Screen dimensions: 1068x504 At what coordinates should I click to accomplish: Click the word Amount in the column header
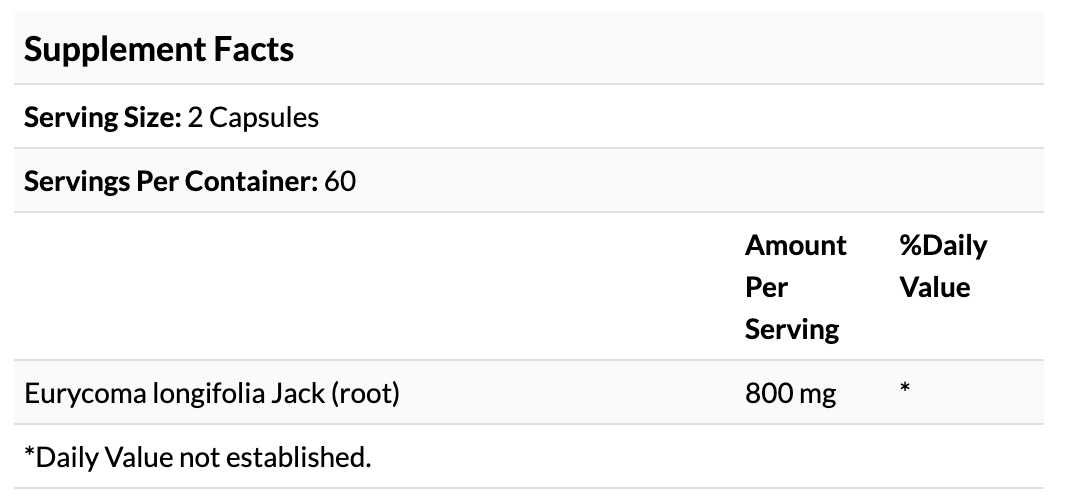[796, 245]
